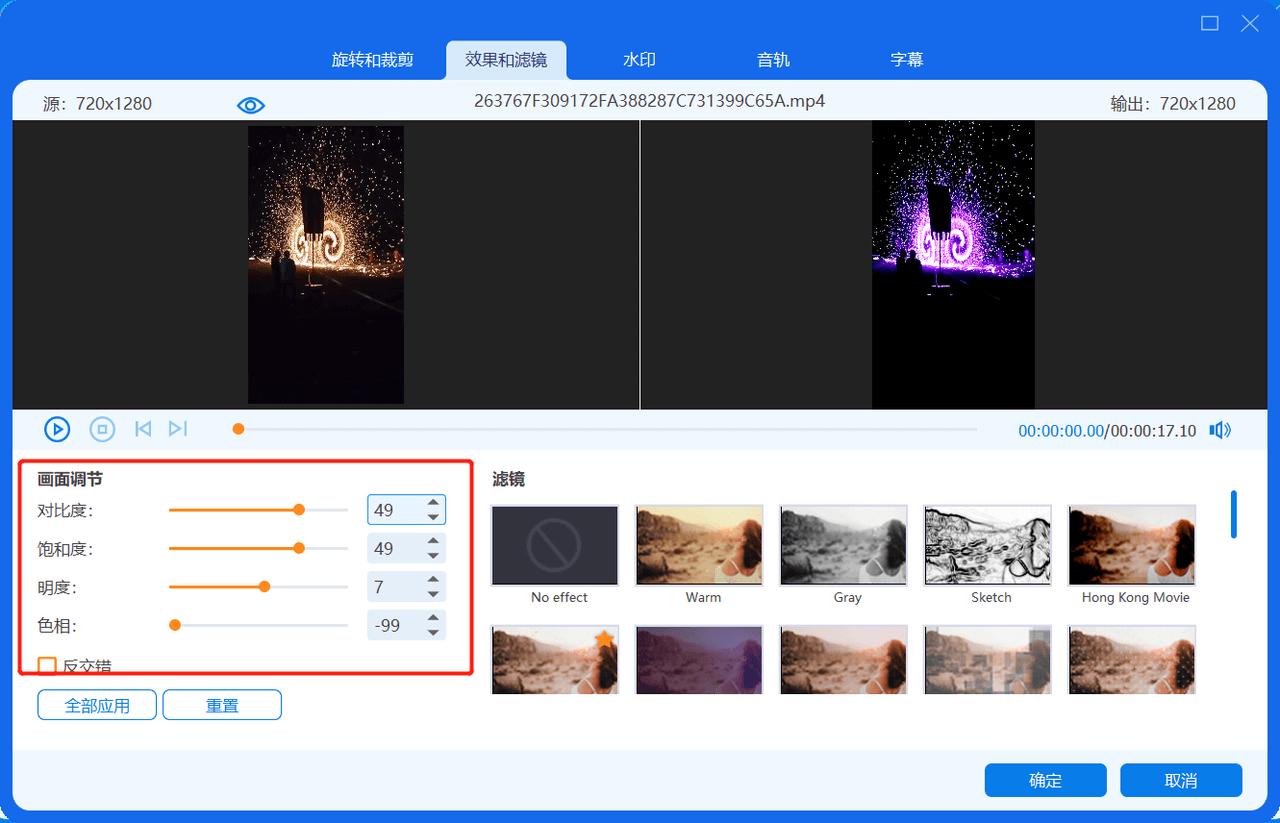
Task: Jump to the next frame
Action: pos(178,428)
